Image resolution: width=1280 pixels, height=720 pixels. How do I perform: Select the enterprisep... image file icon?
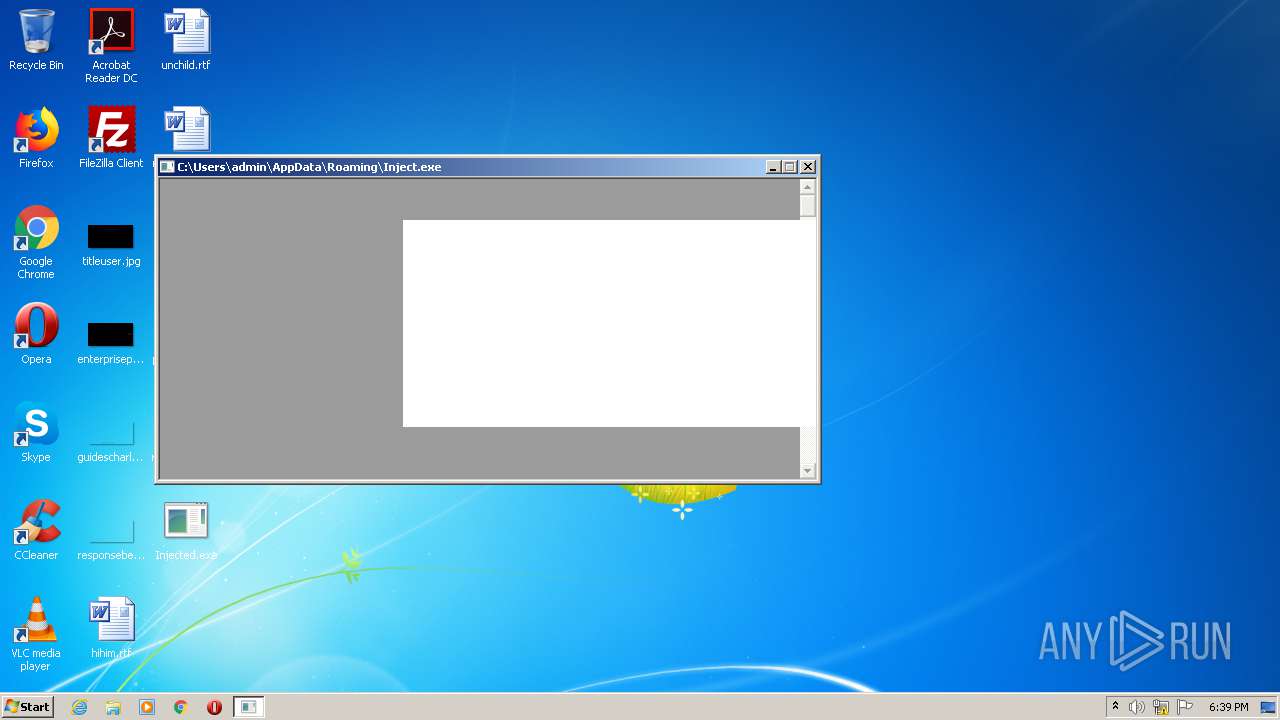111,341
